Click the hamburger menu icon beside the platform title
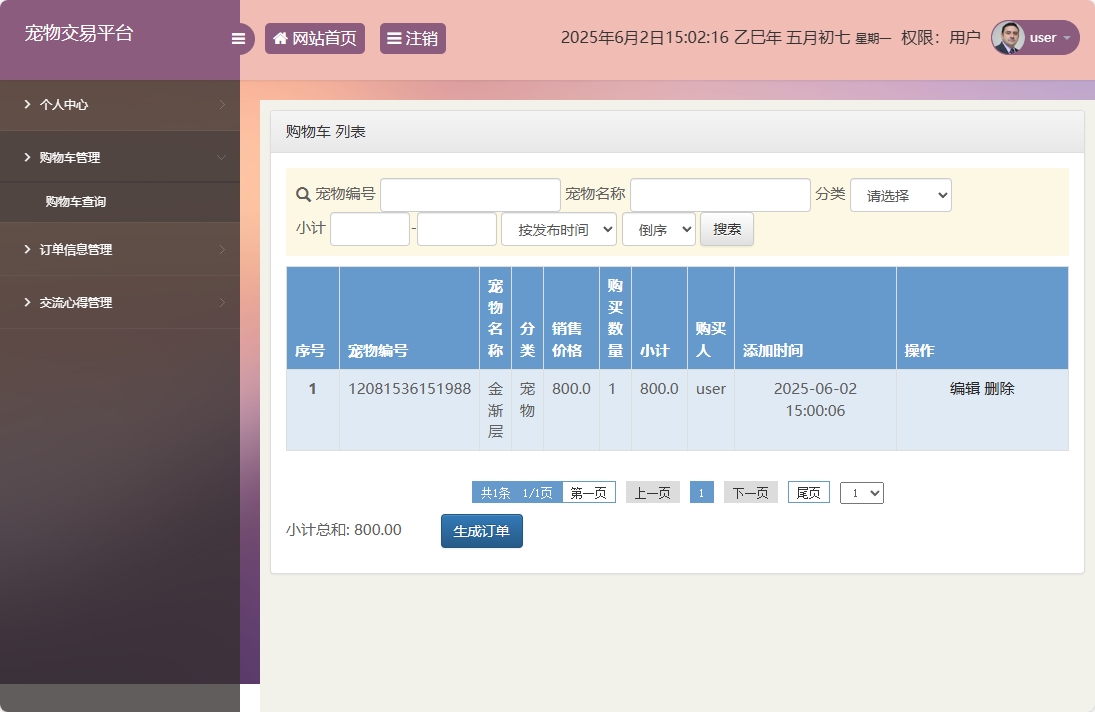The width and height of the screenshot is (1095, 712). [x=238, y=38]
